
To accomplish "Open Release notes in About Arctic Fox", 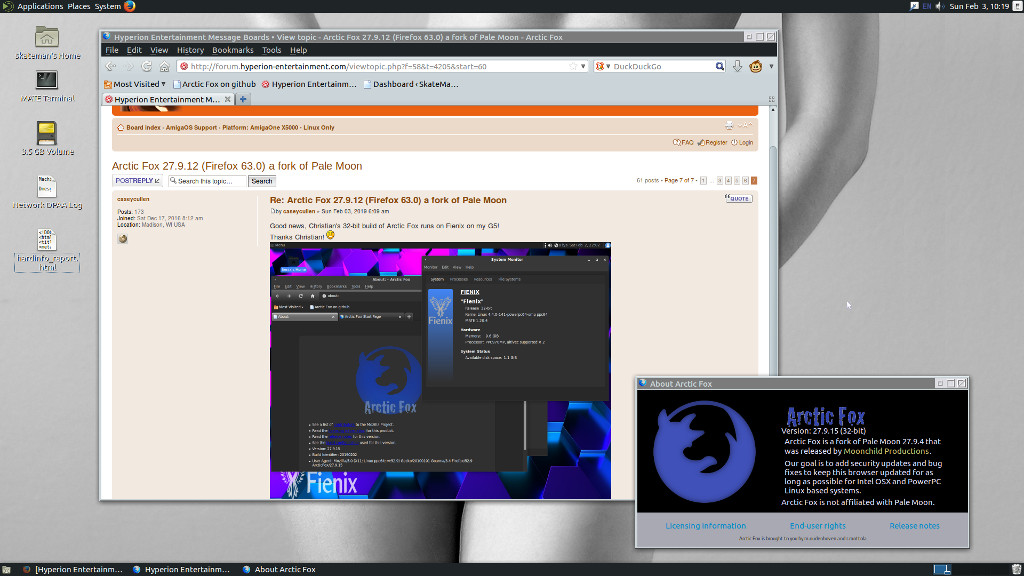I will [x=914, y=526].
